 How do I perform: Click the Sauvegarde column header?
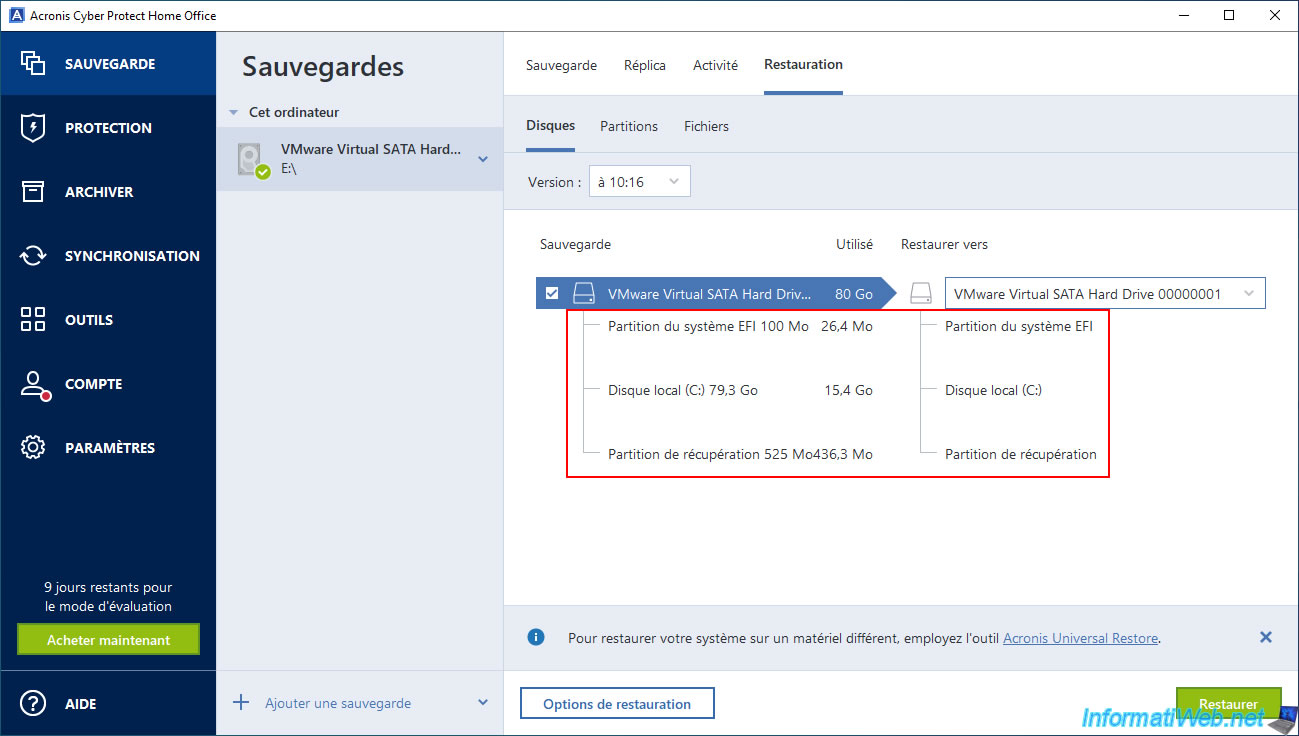coord(575,244)
